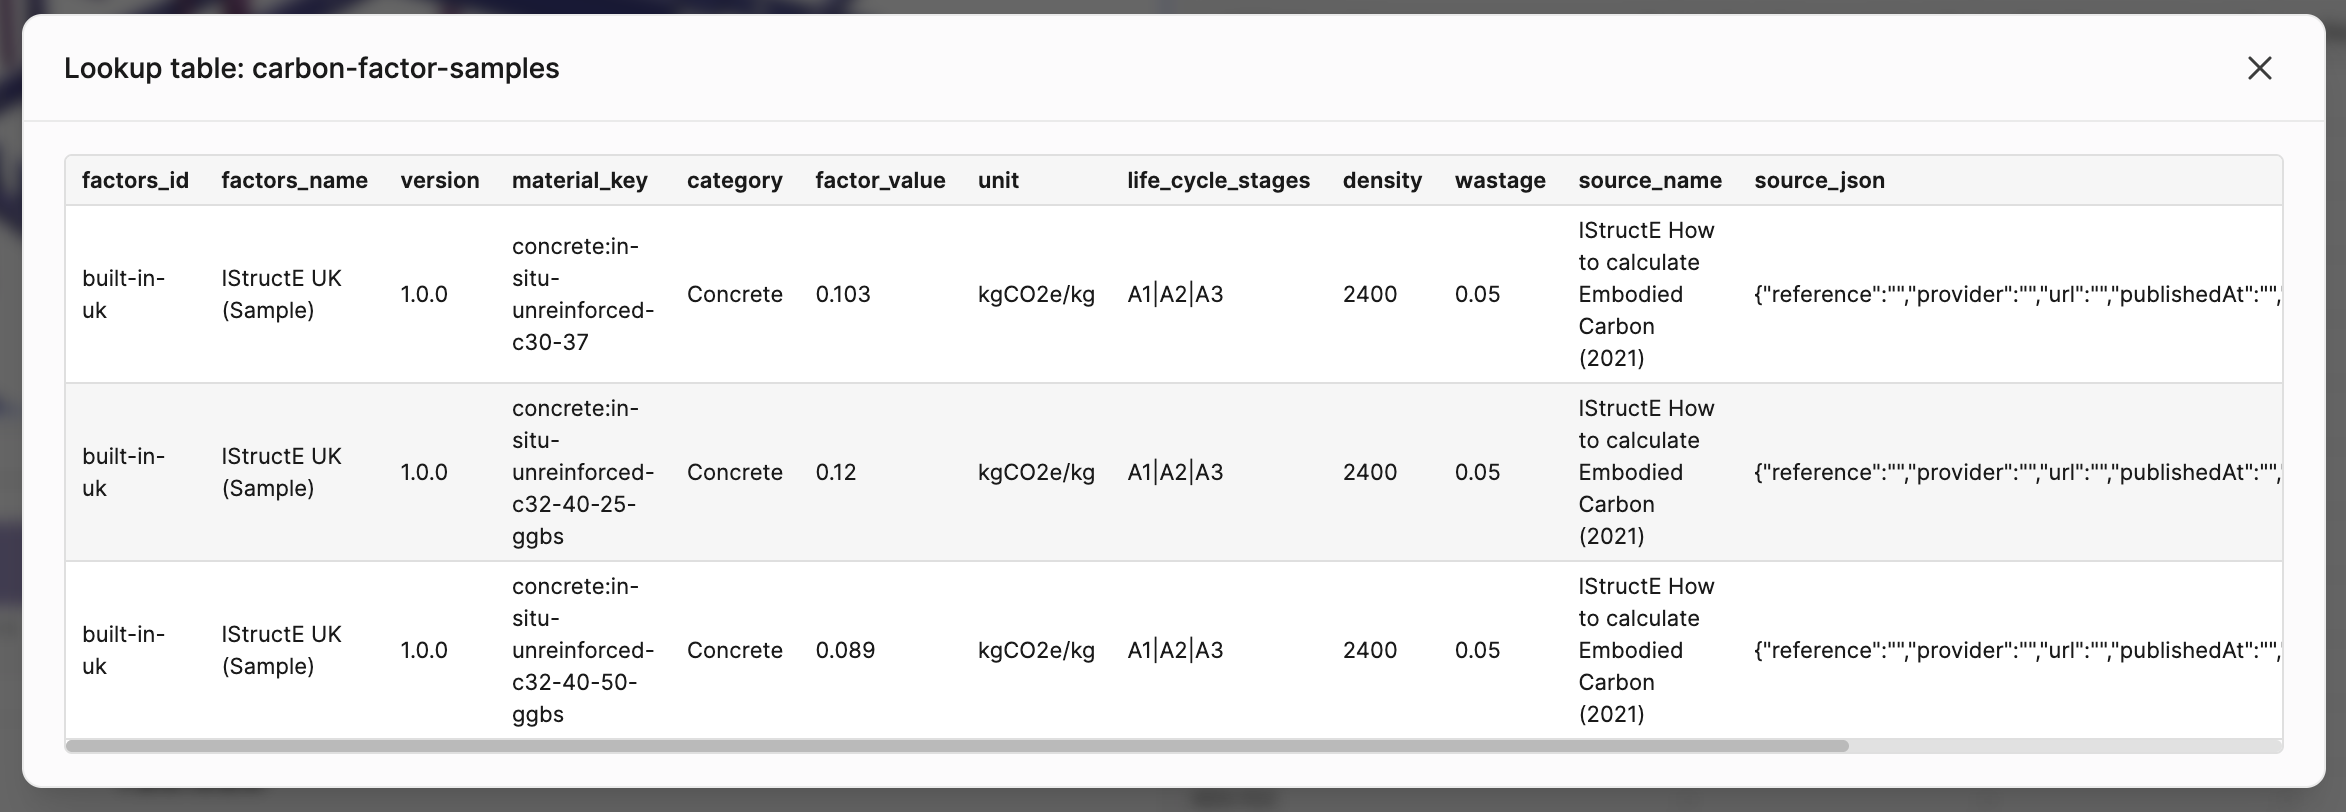Select the factors_name column header

coord(294,180)
